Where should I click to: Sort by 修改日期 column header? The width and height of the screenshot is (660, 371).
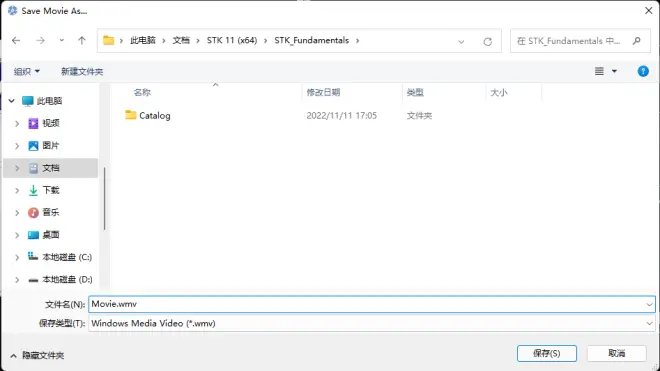(323, 92)
